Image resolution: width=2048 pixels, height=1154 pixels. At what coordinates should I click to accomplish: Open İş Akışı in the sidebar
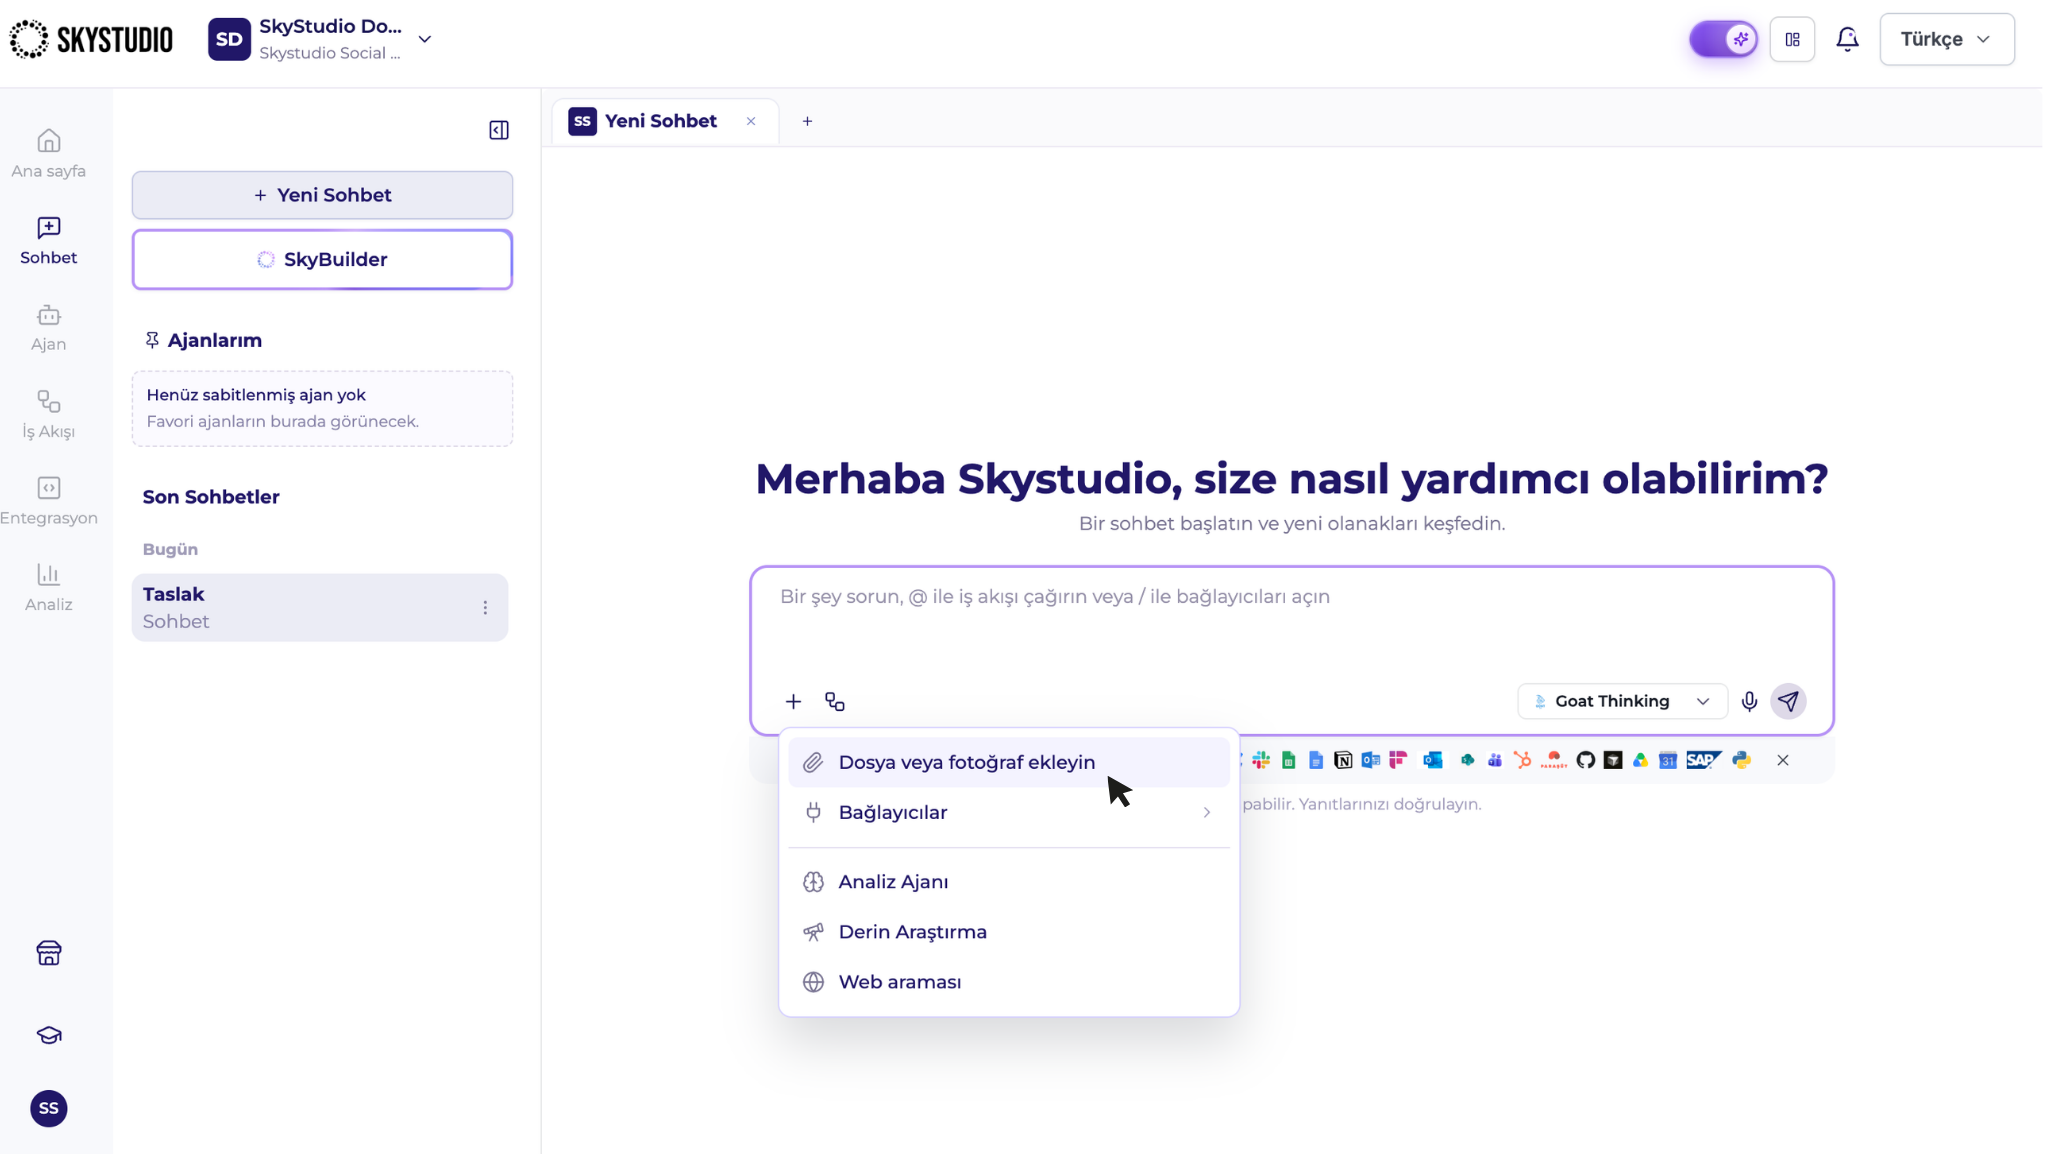click(48, 415)
